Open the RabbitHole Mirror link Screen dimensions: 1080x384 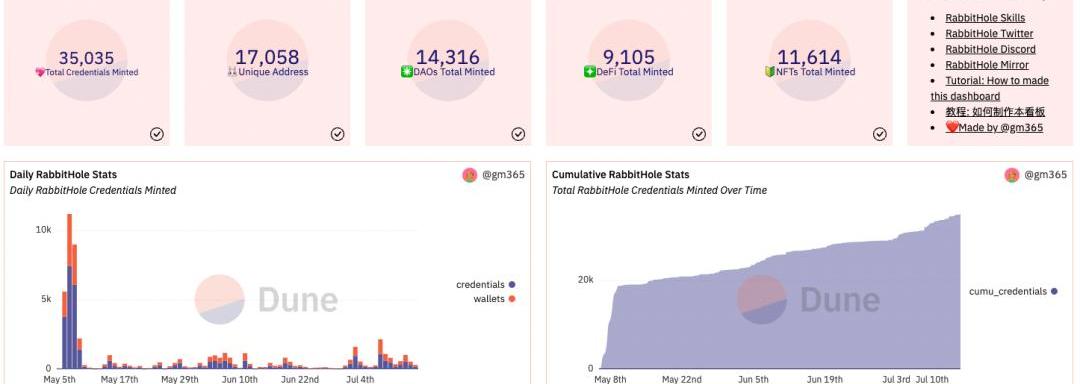point(987,65)
